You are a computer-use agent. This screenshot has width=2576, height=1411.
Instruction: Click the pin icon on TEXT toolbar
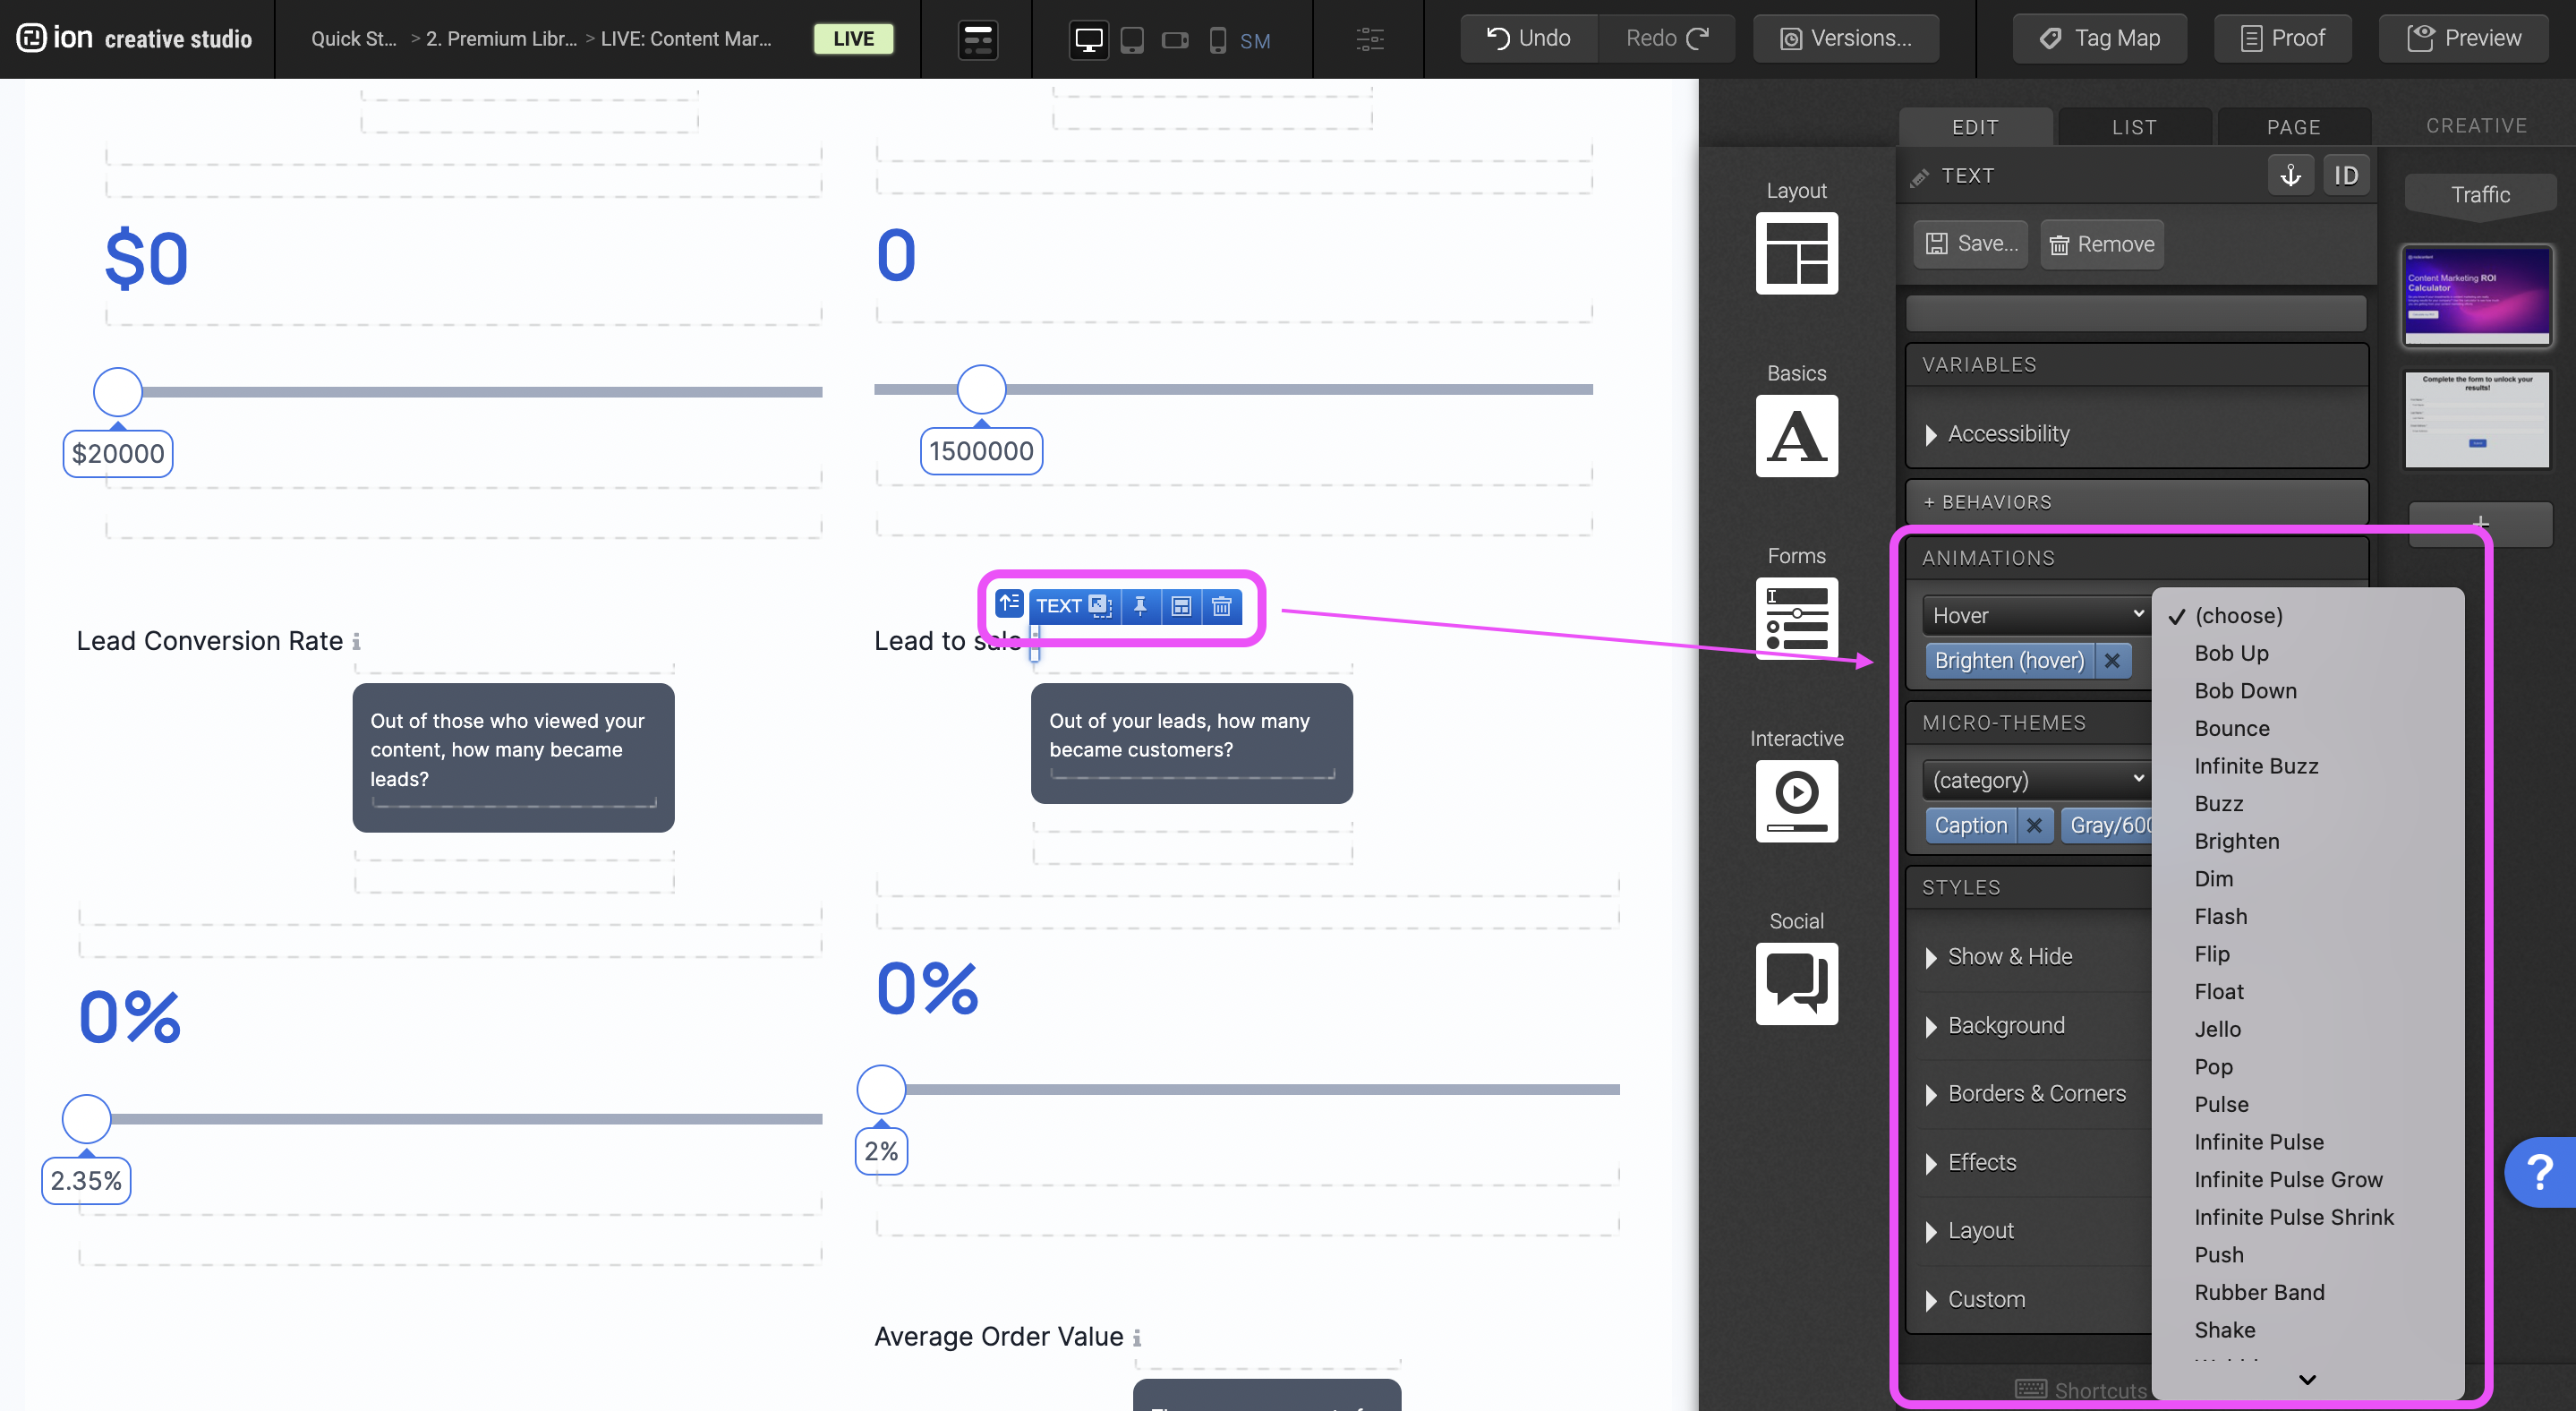pyautogui.click(x=1140, y=606)
